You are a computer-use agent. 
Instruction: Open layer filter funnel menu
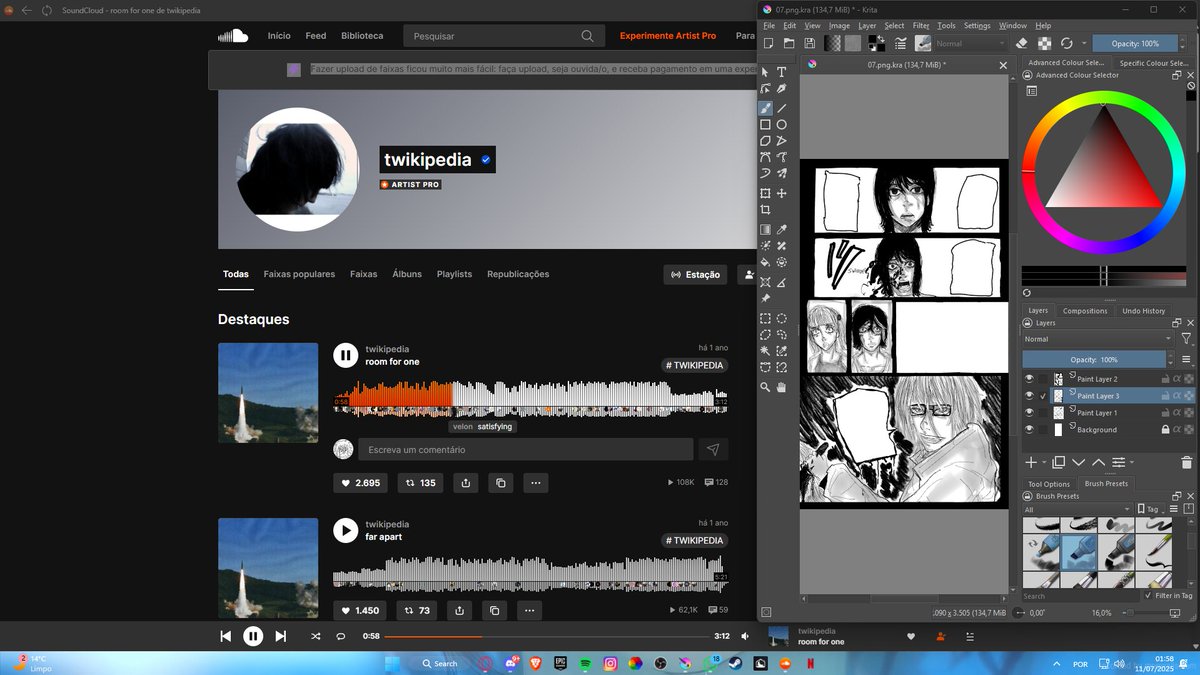click(x=1187, y=339)
